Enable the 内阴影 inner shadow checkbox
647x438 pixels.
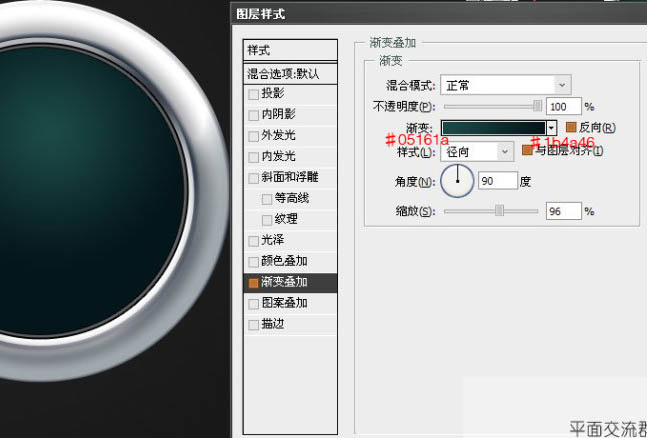[253, 115]
